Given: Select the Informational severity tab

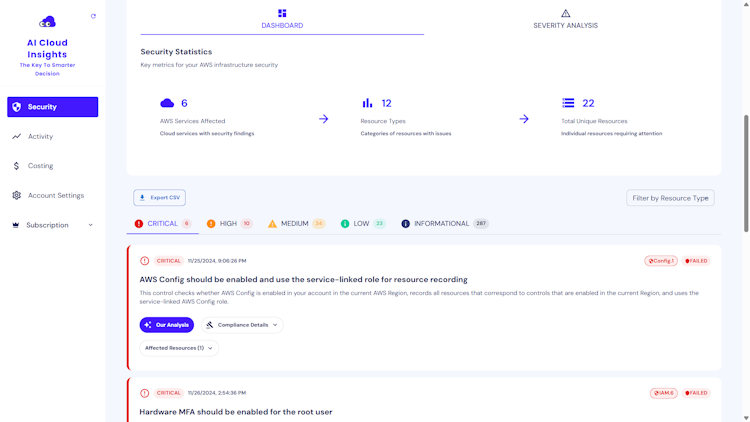Looking at the screenshot, I should point(444,223).
